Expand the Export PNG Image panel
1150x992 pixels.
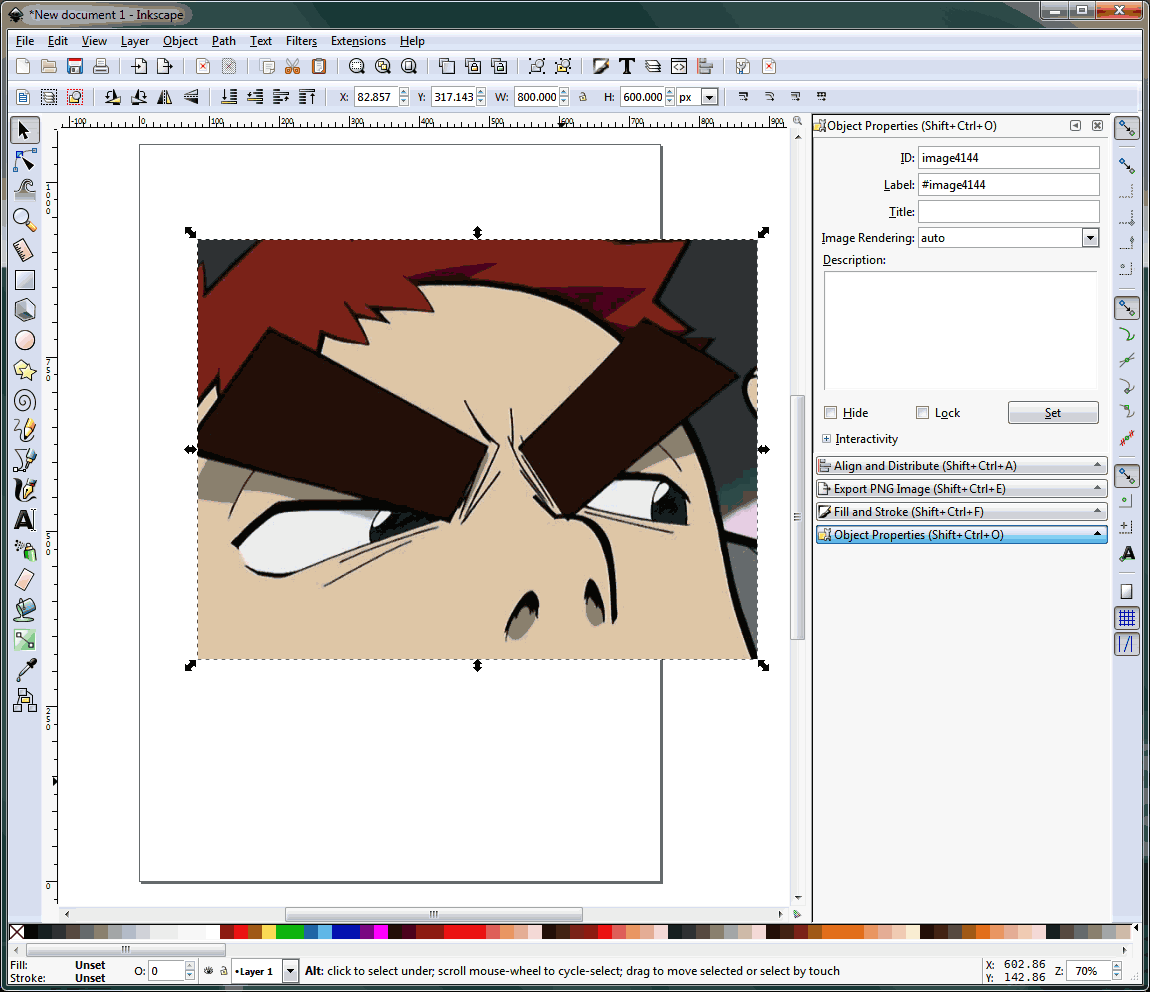click(x=961, y=488)
